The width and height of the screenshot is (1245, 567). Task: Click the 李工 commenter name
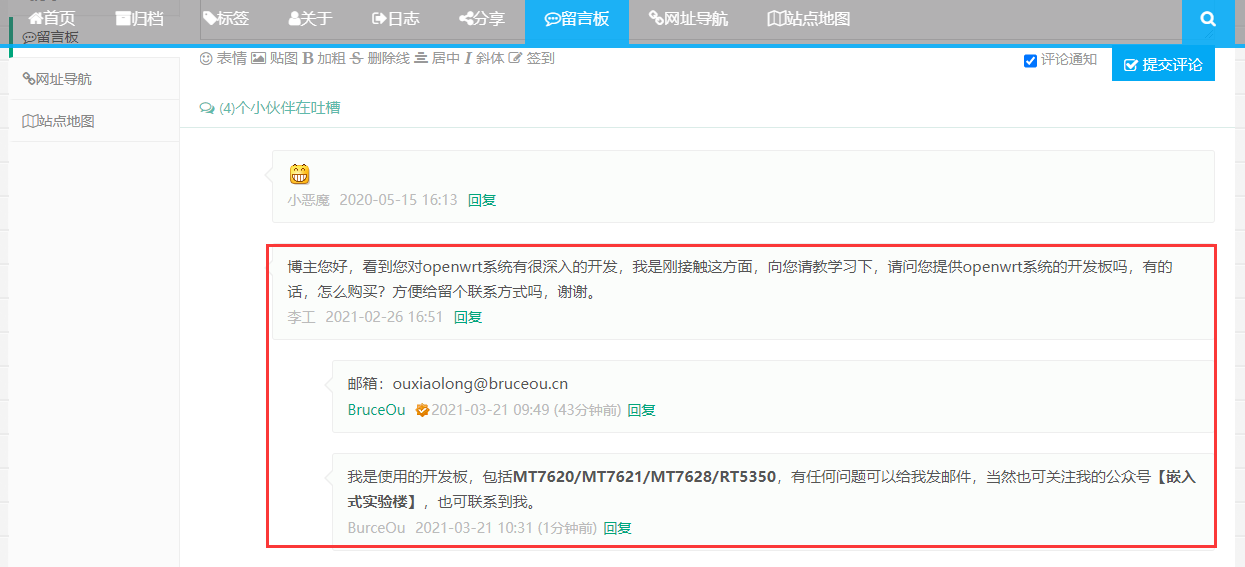(302, 317)
